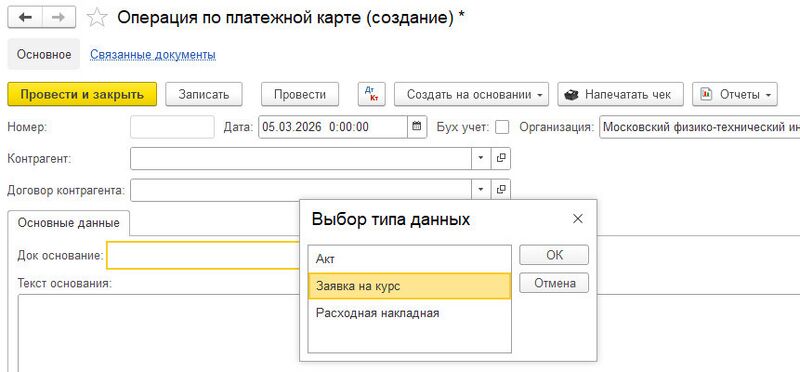Go back using the left arrow button
Image resolution: width=800 pixels, height=372 pixels.
click(x=25, y=17)
